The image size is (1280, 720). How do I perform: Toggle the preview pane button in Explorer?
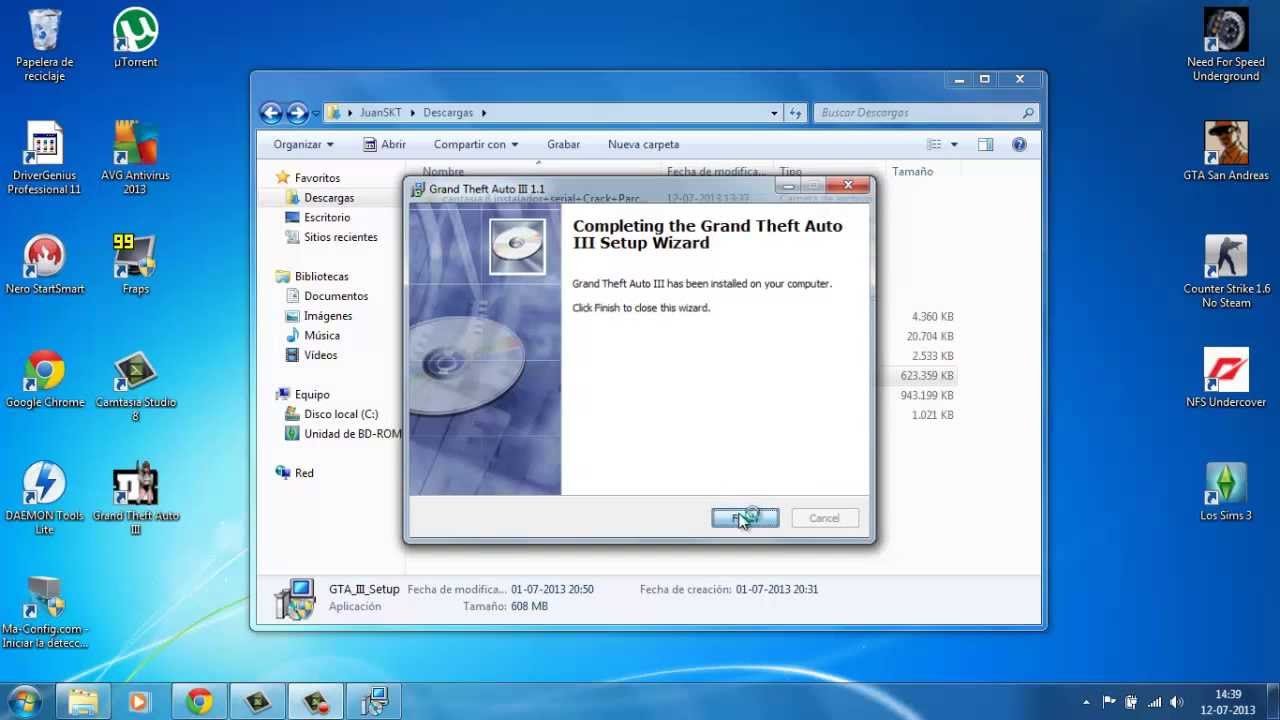[x=985, y=144]
